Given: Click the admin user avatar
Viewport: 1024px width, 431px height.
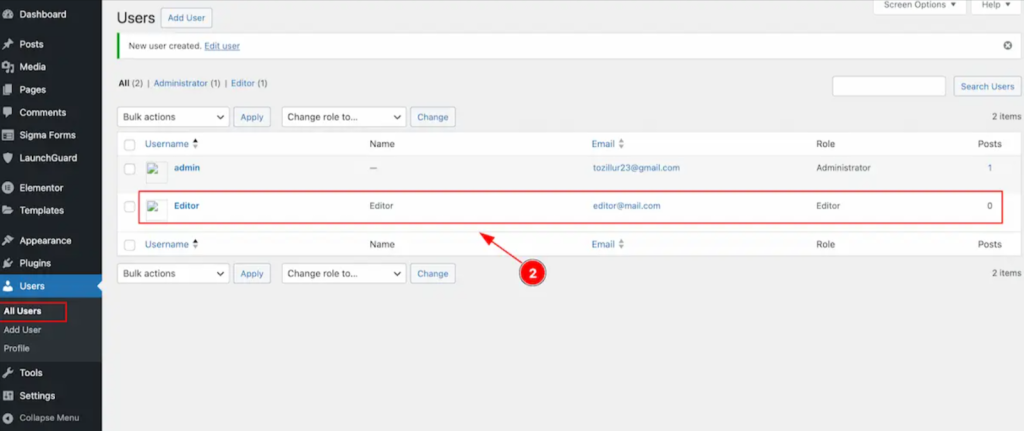Looking at the screenshot, I should click(157, 172).
